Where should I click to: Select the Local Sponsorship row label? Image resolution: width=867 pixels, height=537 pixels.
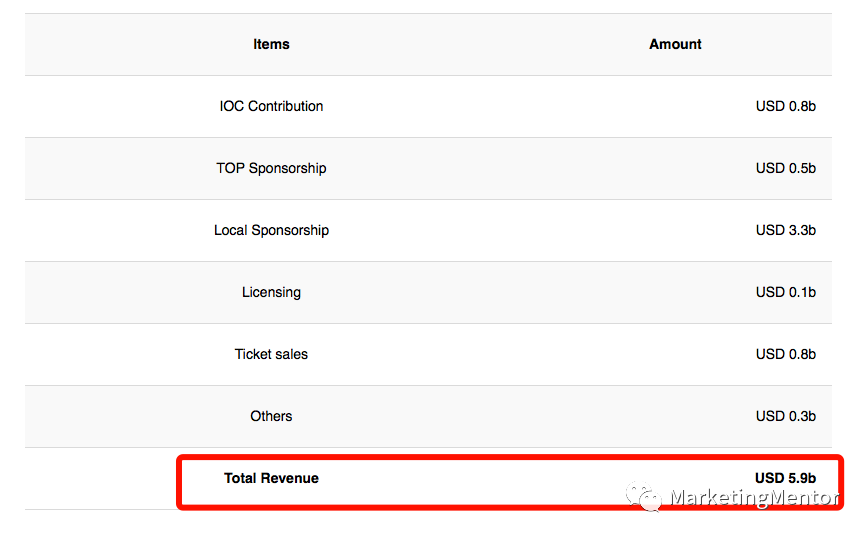[271, 230]
